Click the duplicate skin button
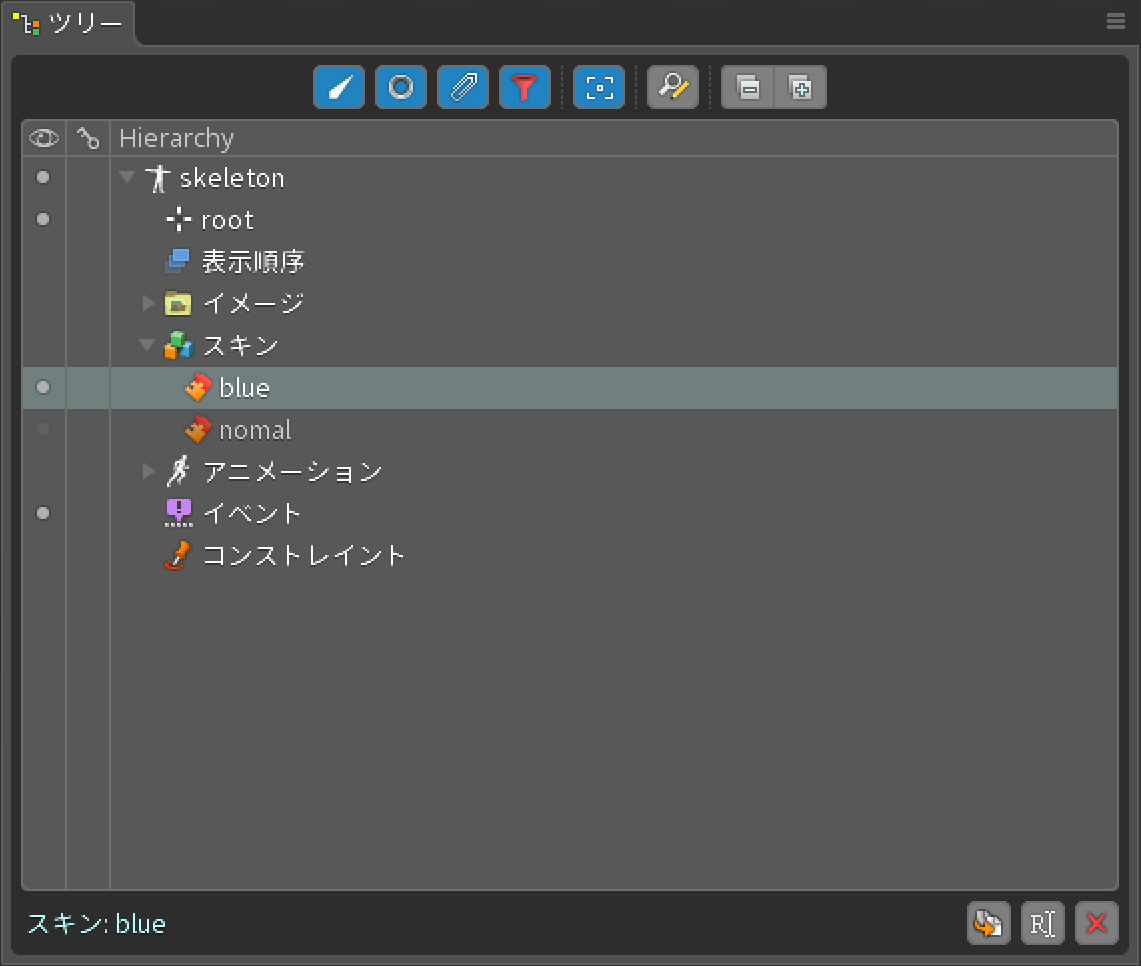Screen dimensions: 1141x966 click(988, 924)
